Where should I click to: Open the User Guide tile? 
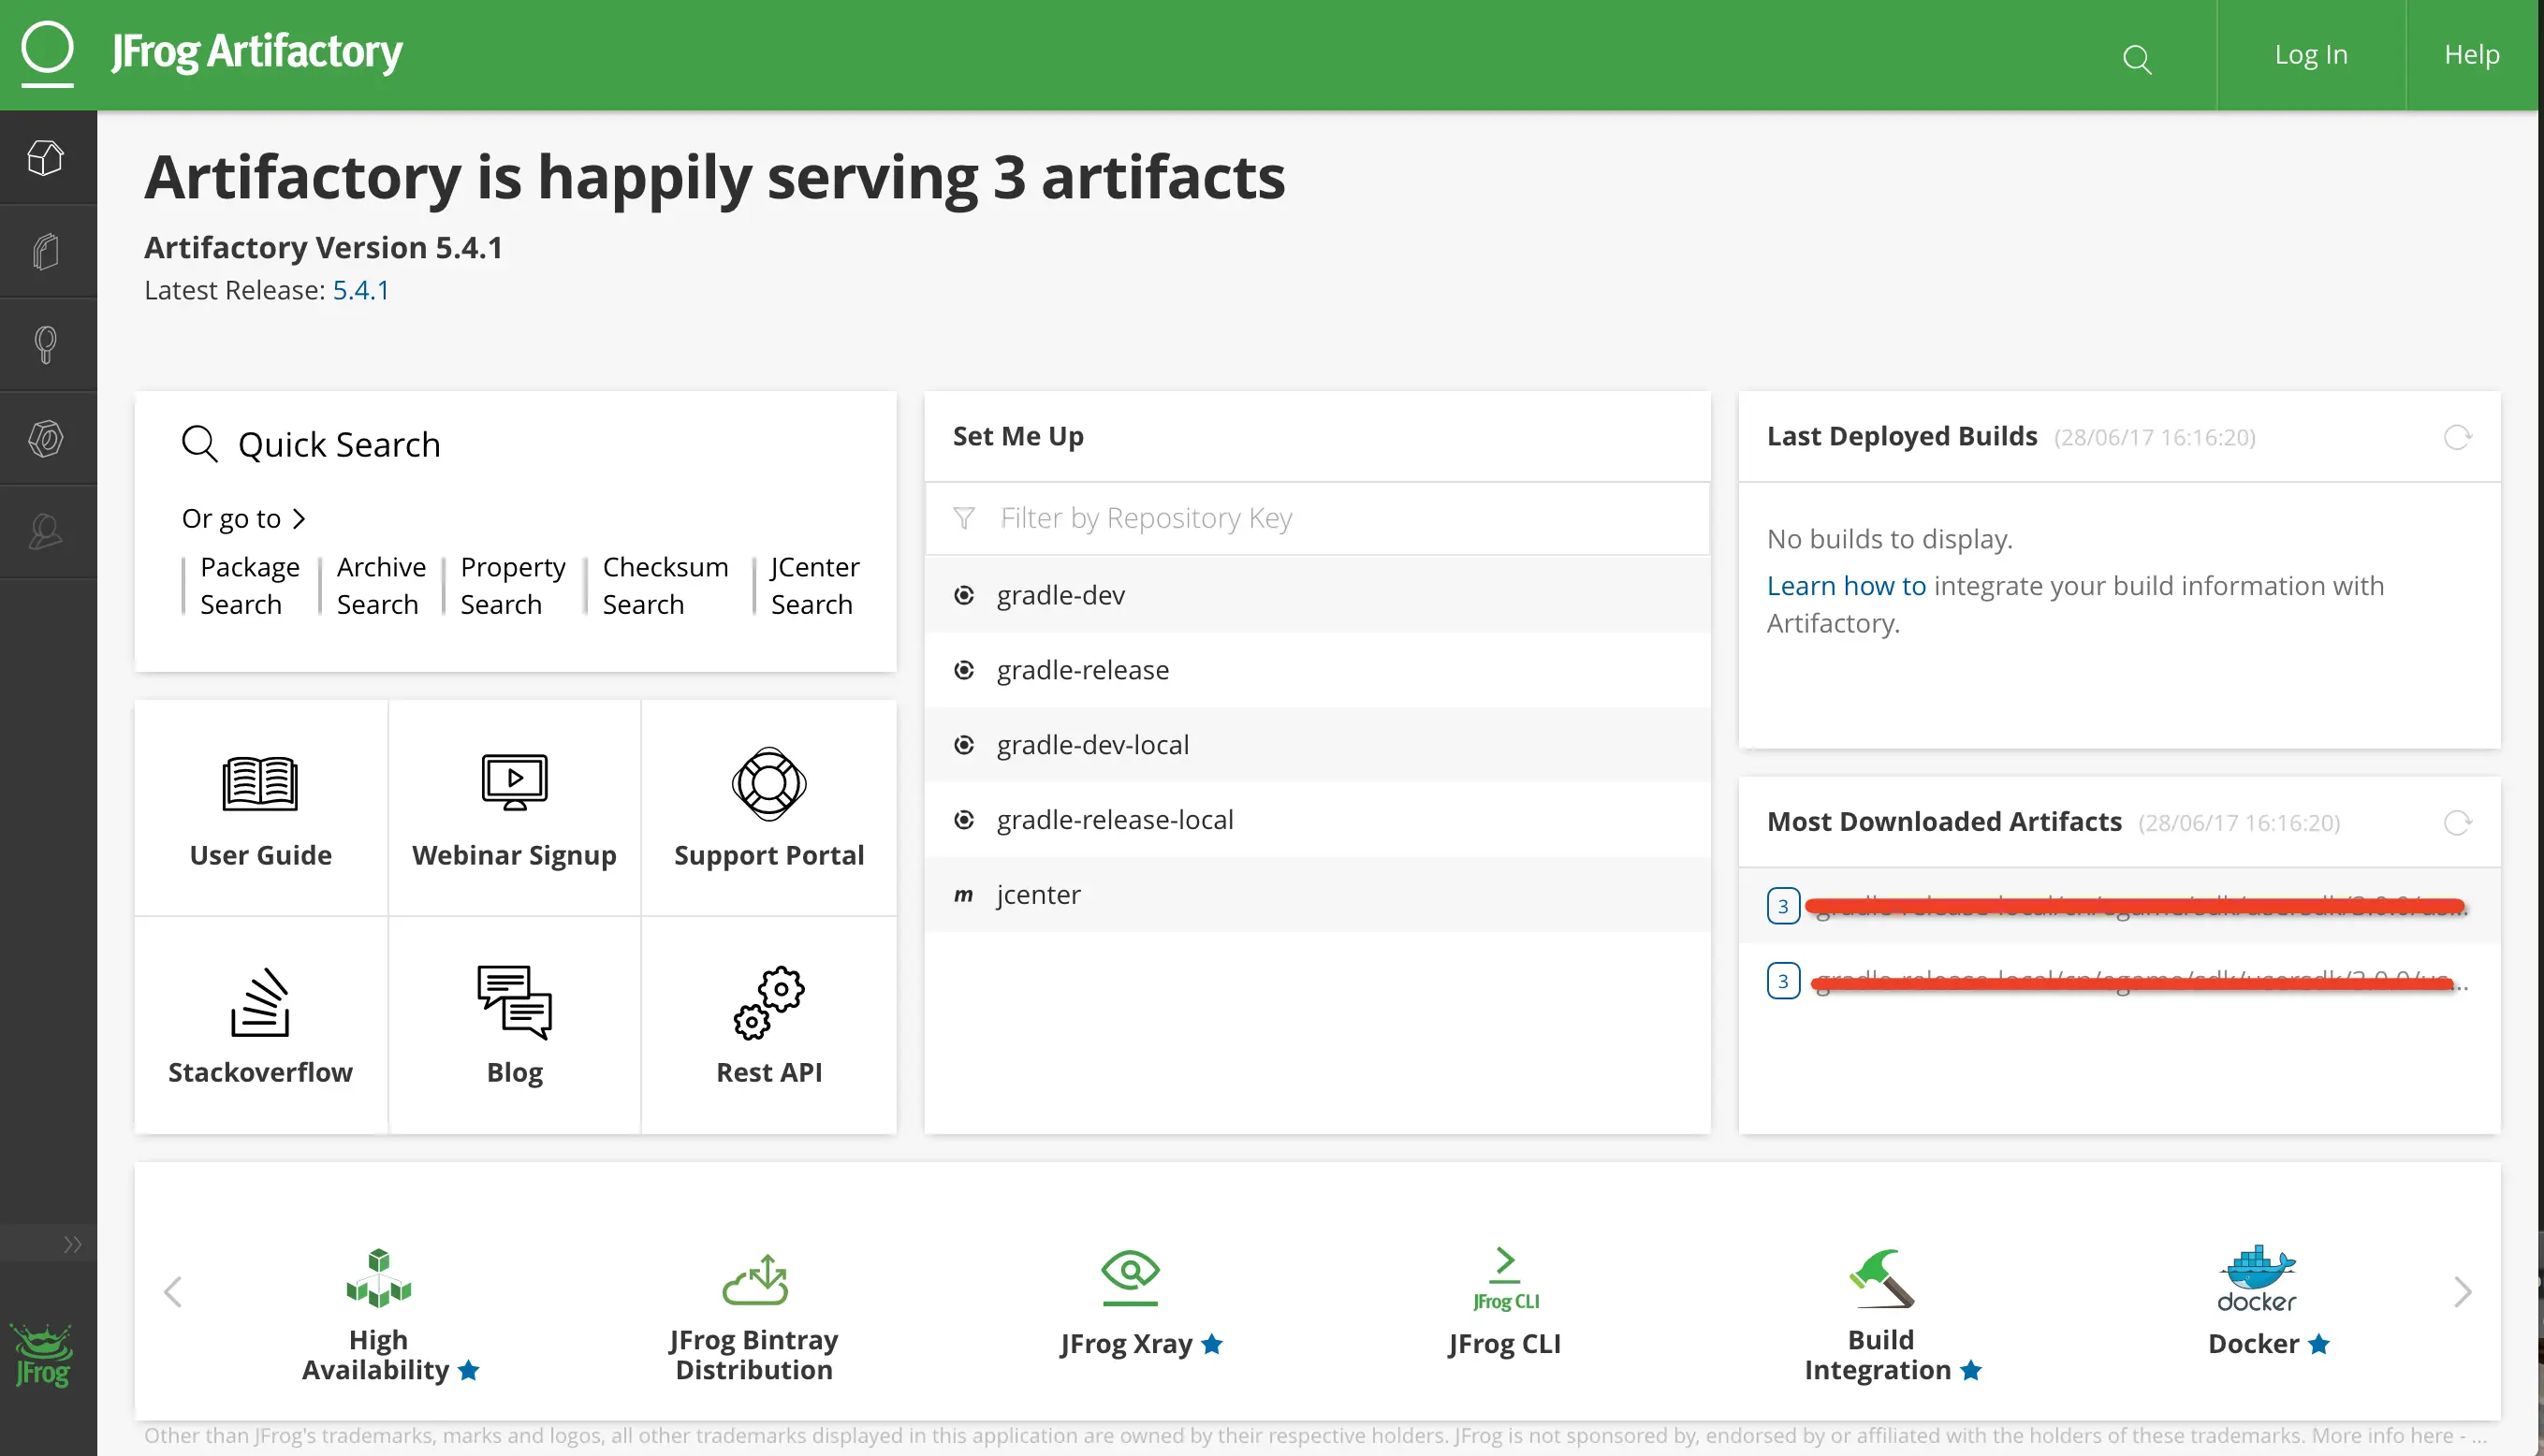click(260, 808)
